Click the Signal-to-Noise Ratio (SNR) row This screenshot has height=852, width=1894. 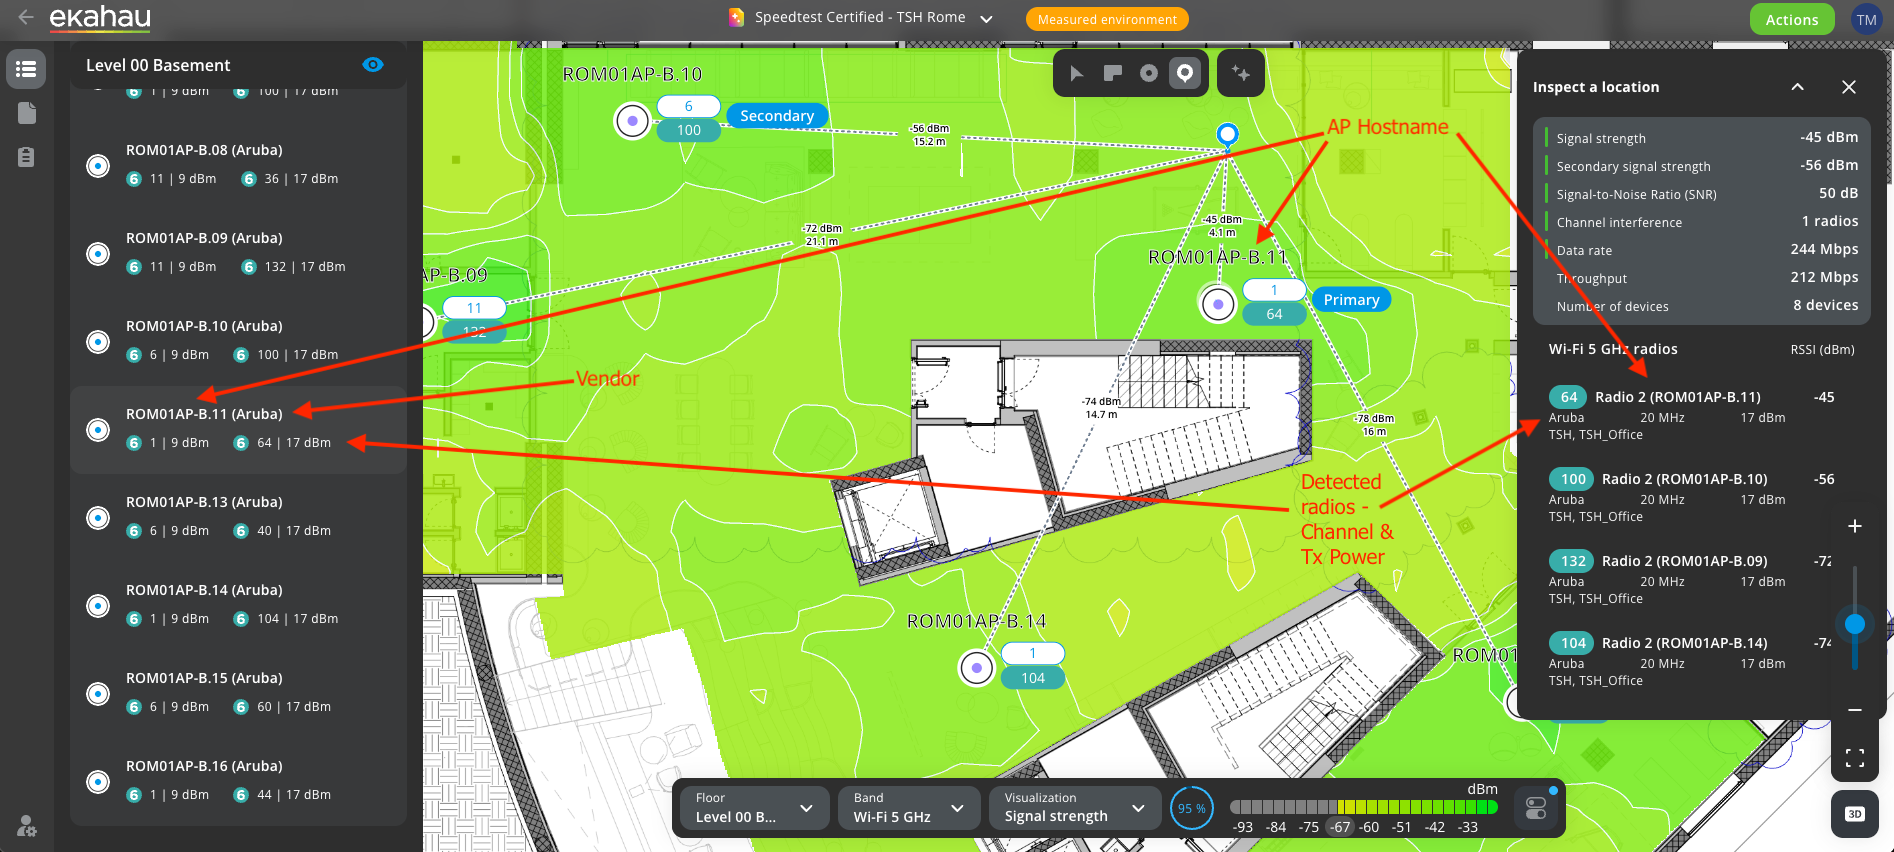coord(1701,193)
